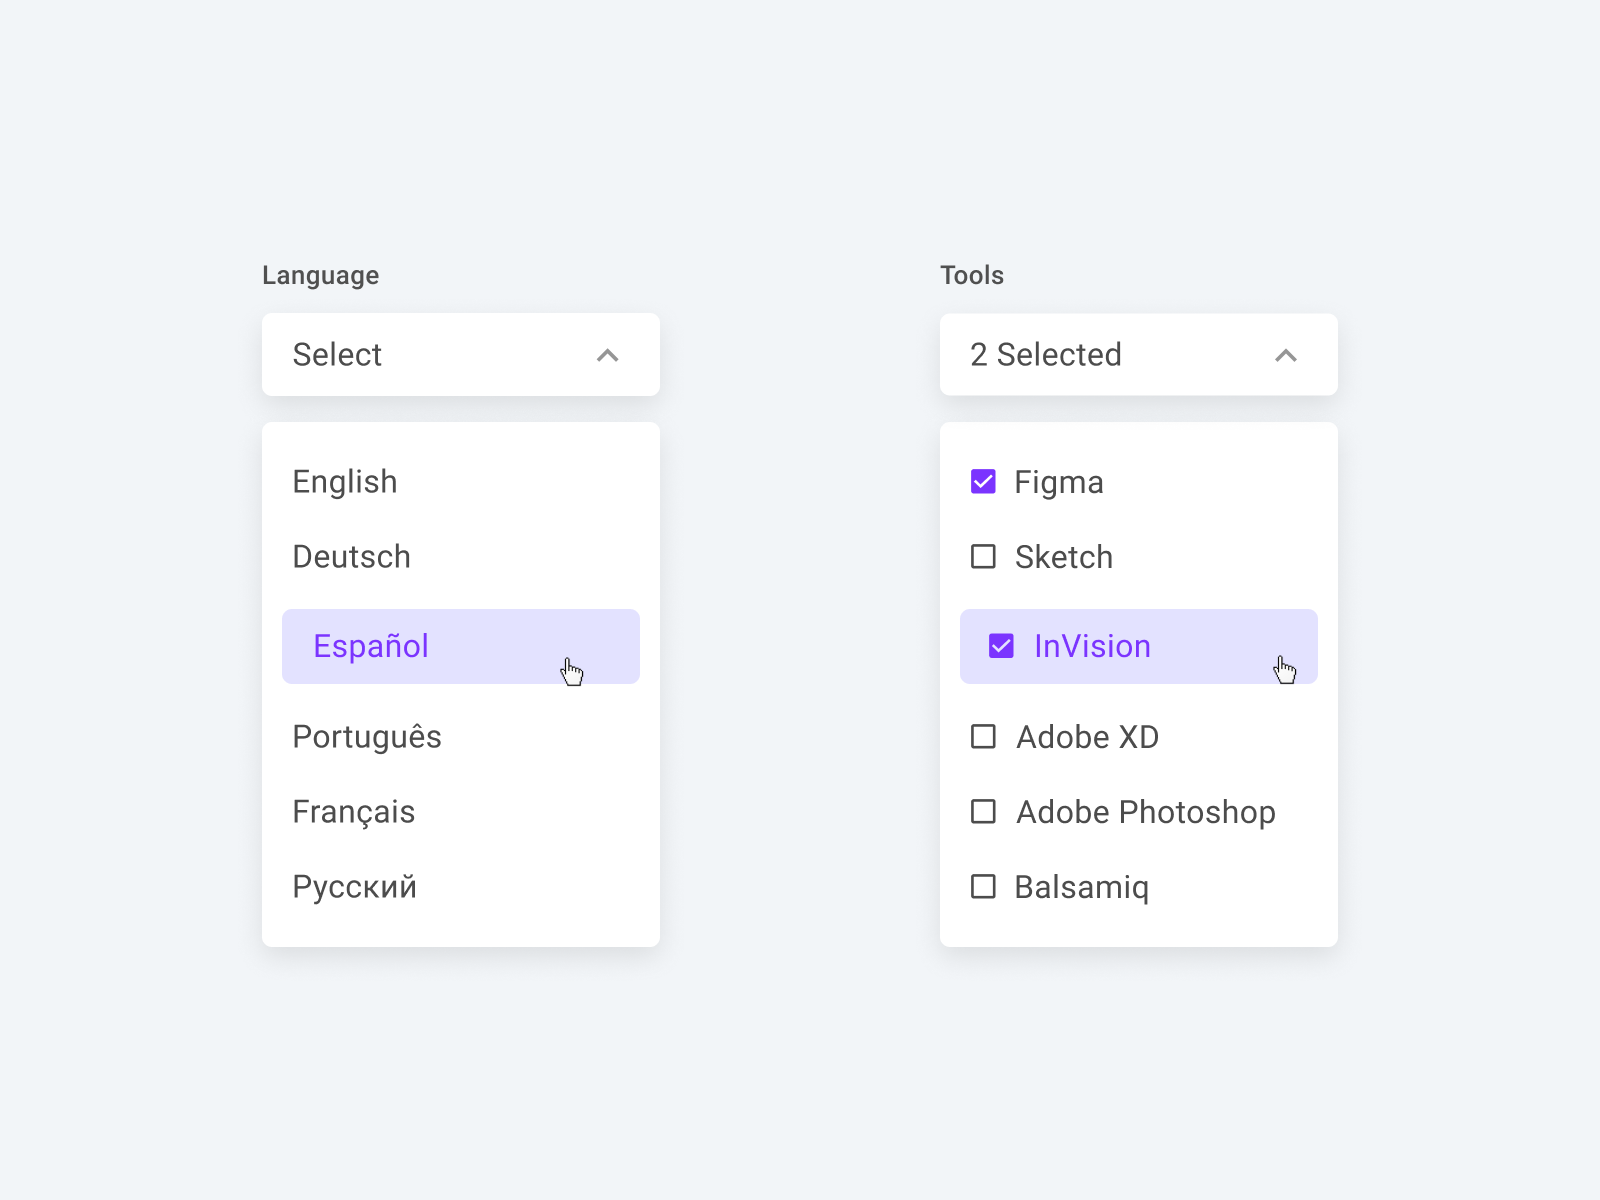Click the '2 Selected' Tools field
Viewport: 1600px width, 1200px height.
click(x=1100, y=355)
